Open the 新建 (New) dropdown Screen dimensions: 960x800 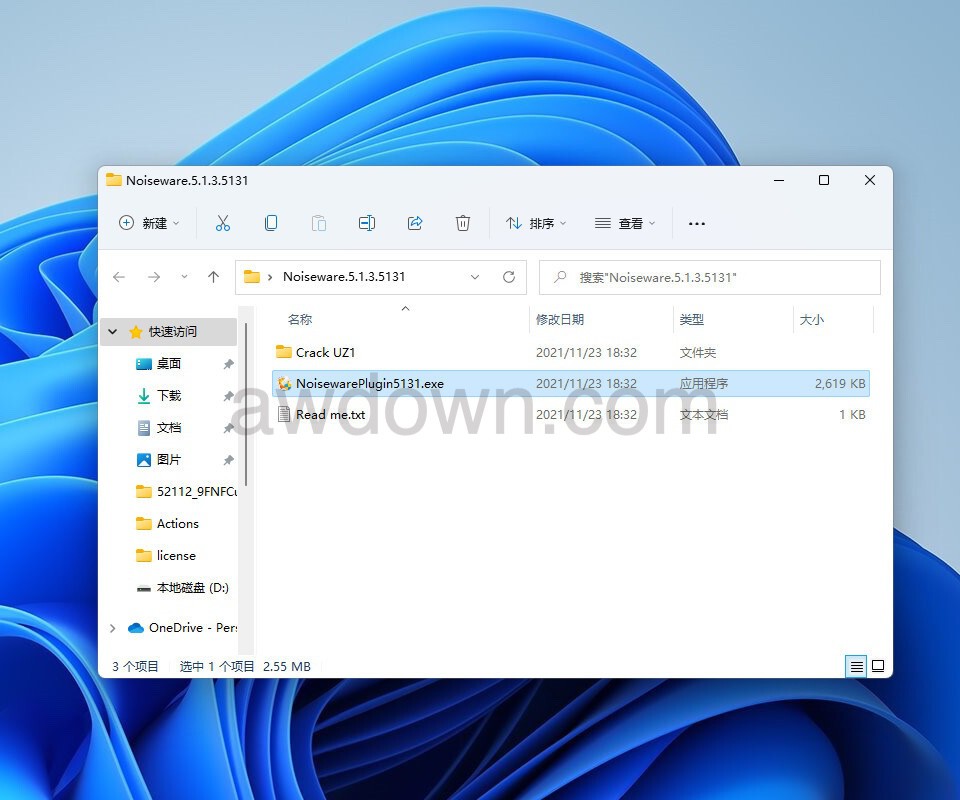(x=149, y=223)
